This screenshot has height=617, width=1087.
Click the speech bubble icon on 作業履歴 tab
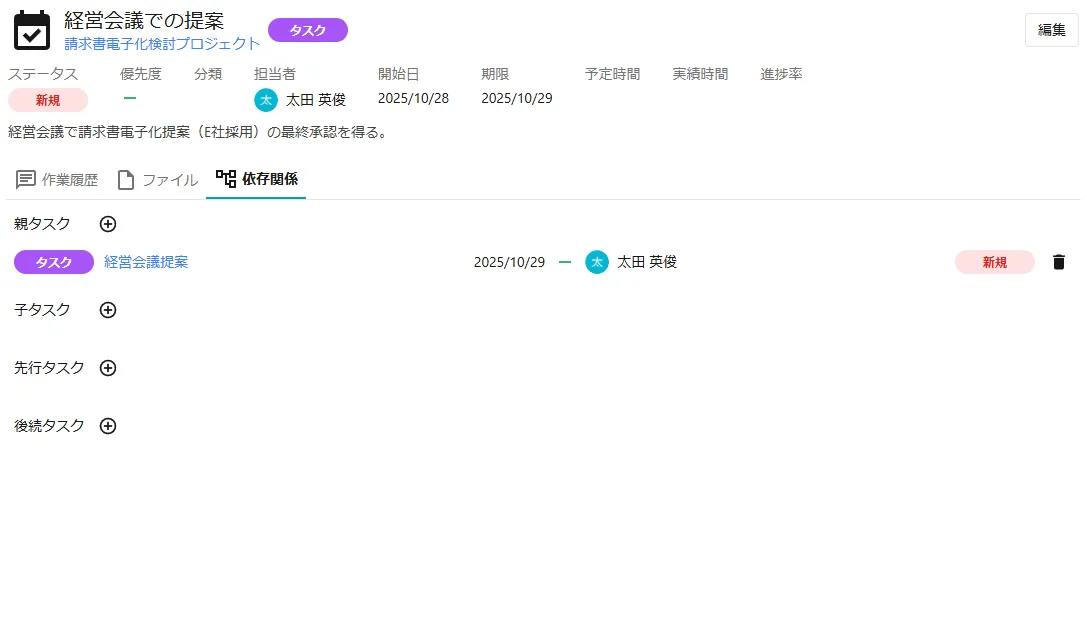[25, 179]
